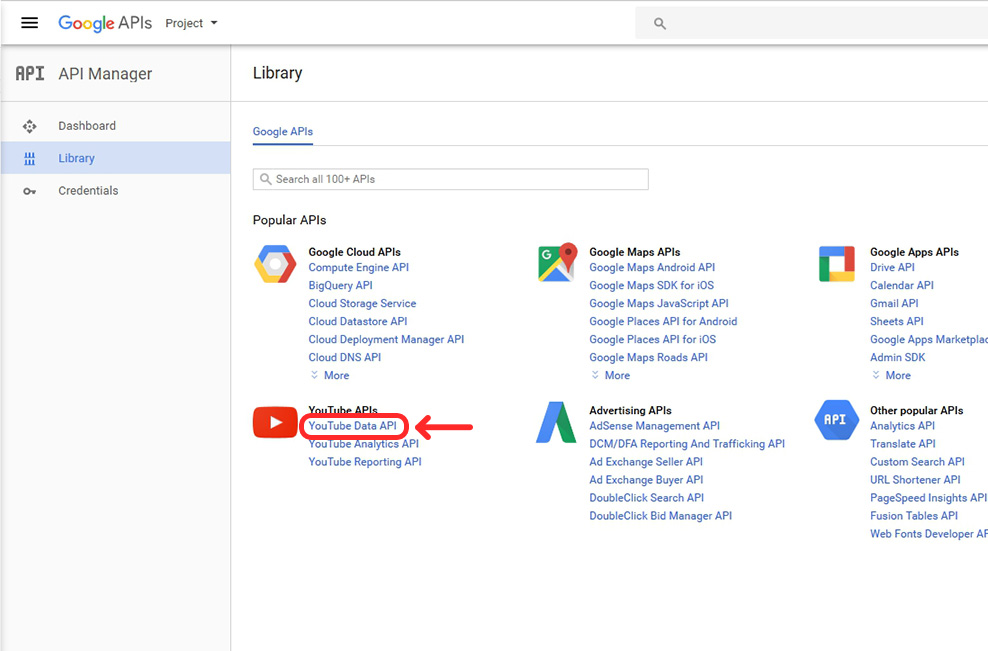Image resolution: width=988 pixels, height=651 pixels.
Task: Open the Ad Exchange Seller API link
Action: 646,462
